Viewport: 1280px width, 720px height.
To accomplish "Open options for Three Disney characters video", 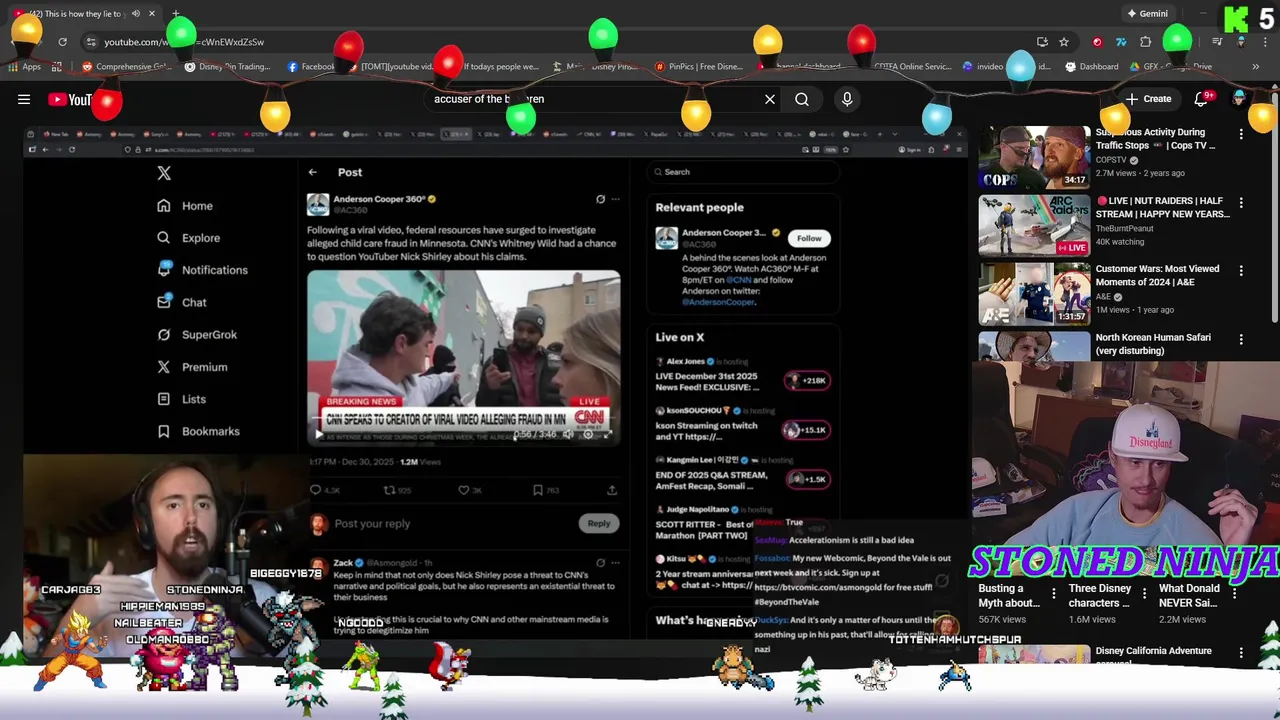I will [x=1144, y=593].
